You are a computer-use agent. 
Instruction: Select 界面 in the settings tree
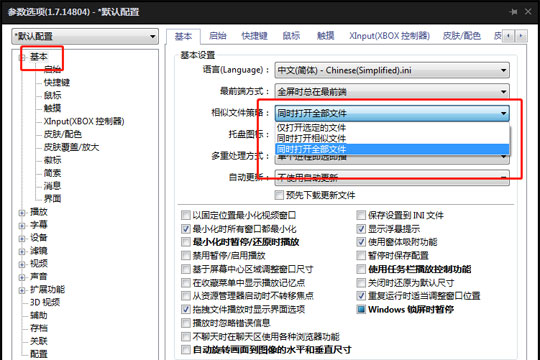click(52, 198)
